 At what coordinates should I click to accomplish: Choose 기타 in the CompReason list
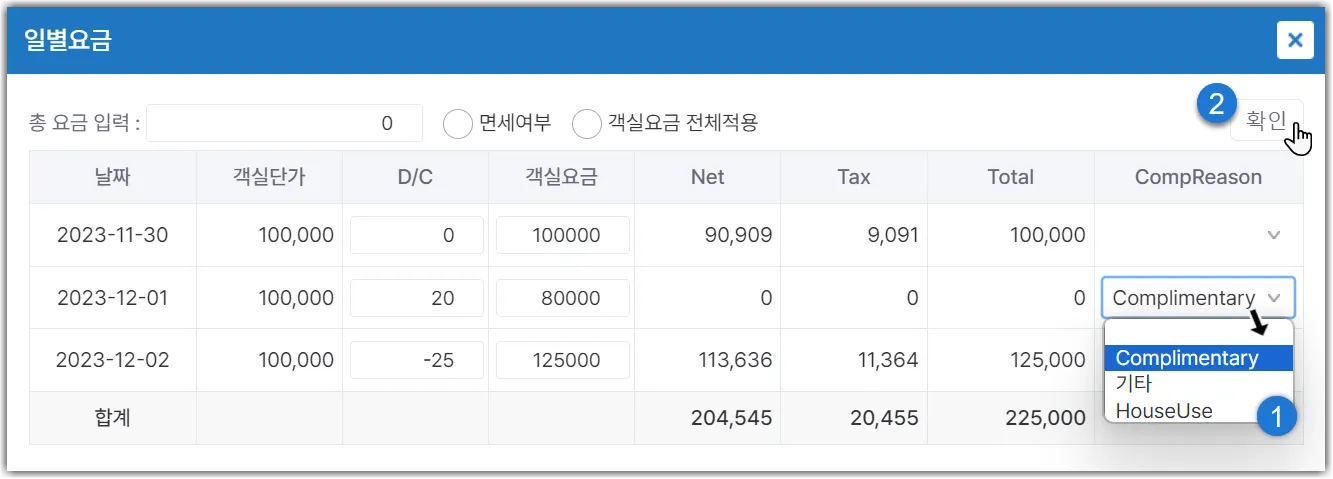[x=1134, y=384]
